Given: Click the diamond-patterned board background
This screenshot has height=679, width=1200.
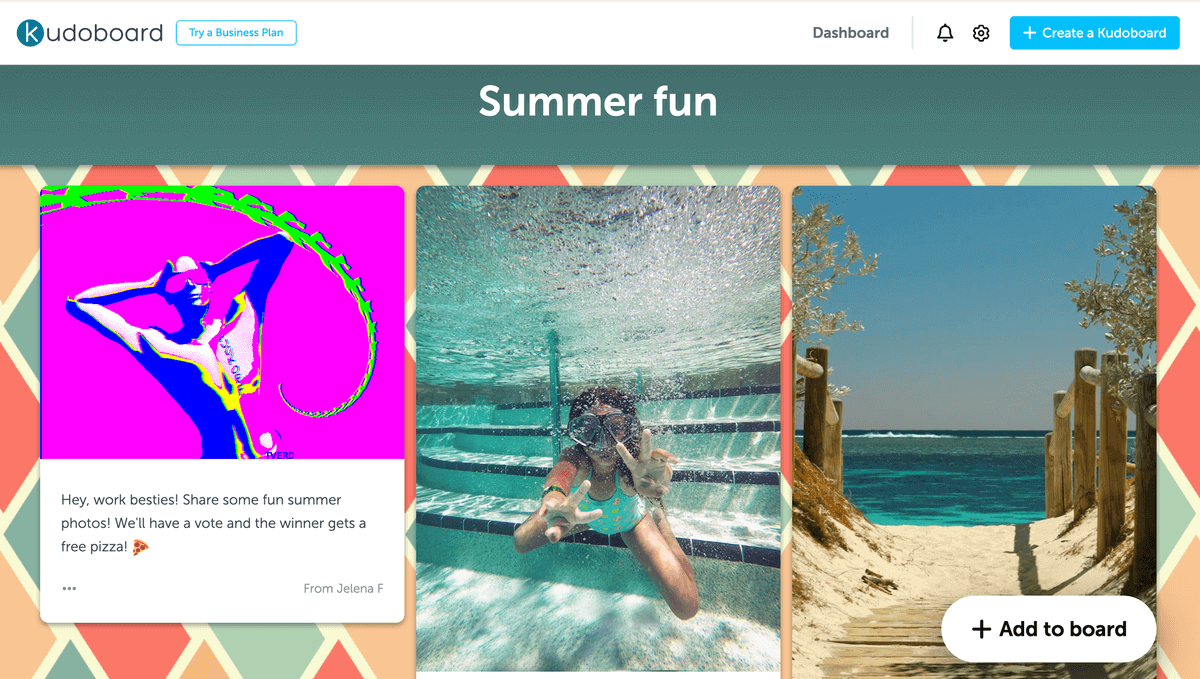Looking at the screenshot, I should pos(20,400).
